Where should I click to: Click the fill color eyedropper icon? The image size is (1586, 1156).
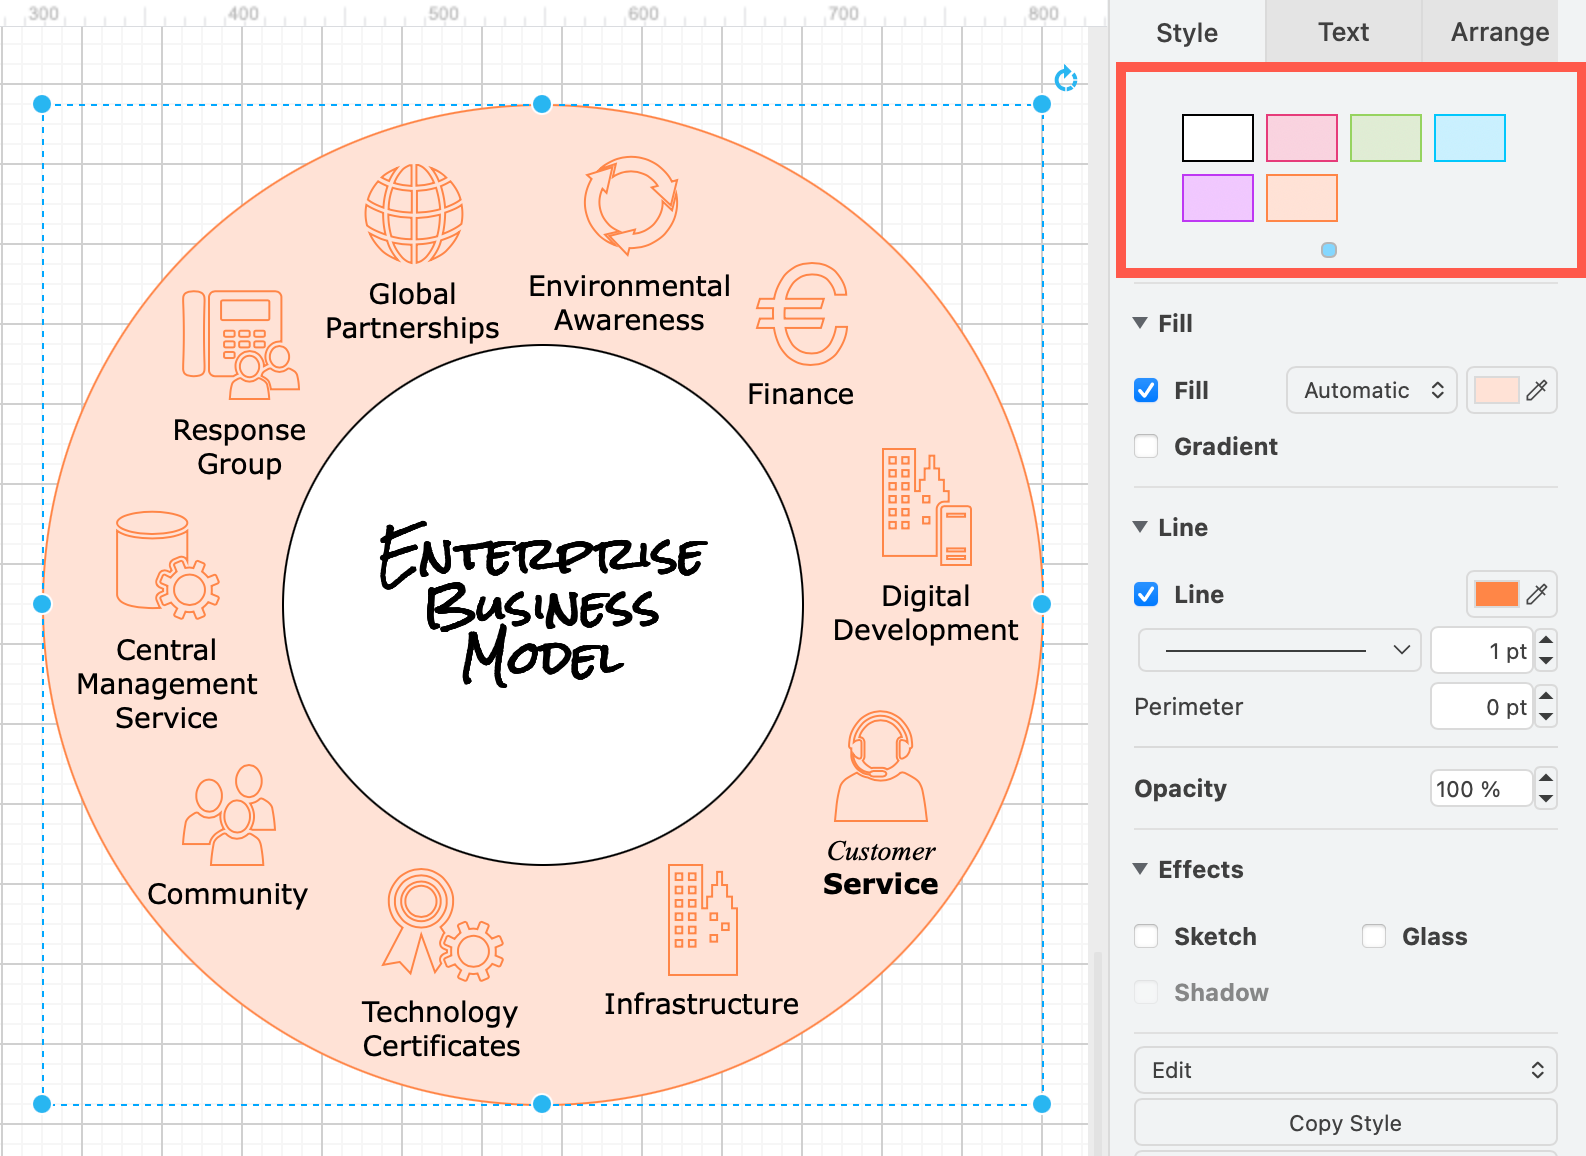point(1537,390)
